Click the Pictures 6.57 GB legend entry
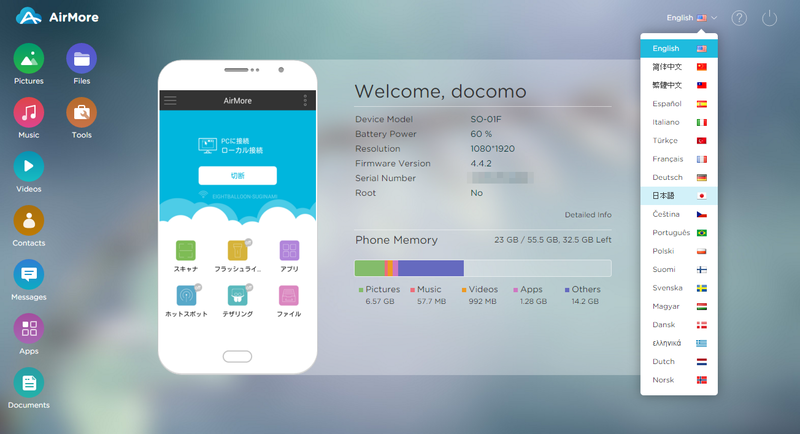The width and height of the screenshot is (800, 434). (380, 295)
